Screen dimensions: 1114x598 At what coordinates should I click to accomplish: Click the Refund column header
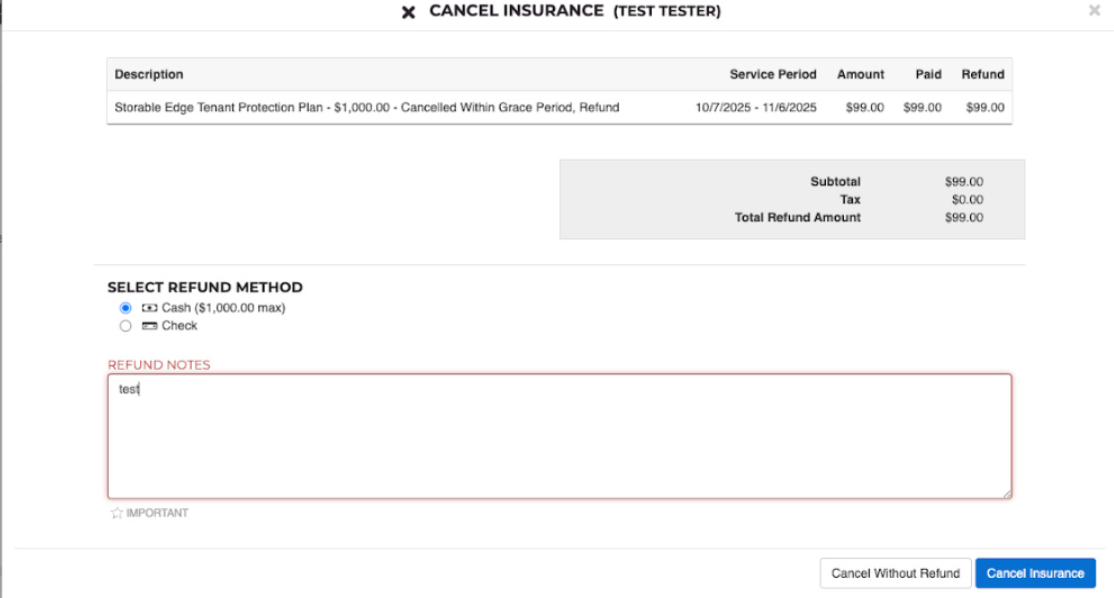(983, 74)
